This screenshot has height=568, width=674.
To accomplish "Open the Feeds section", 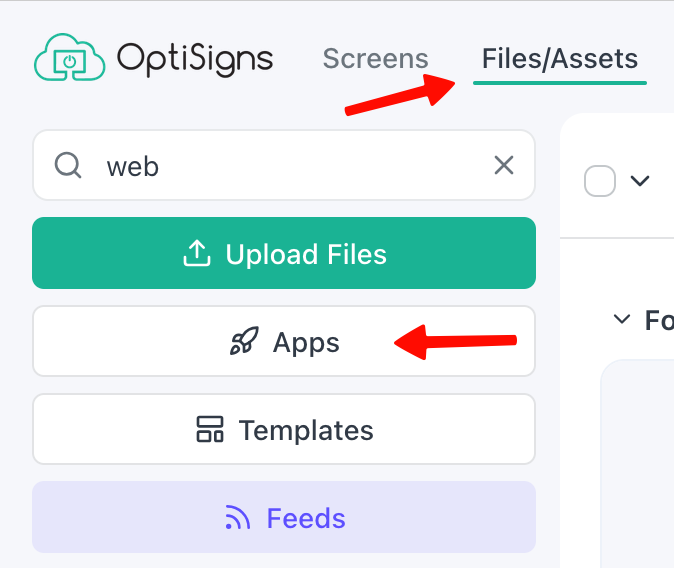I will (x=284, y=517).
